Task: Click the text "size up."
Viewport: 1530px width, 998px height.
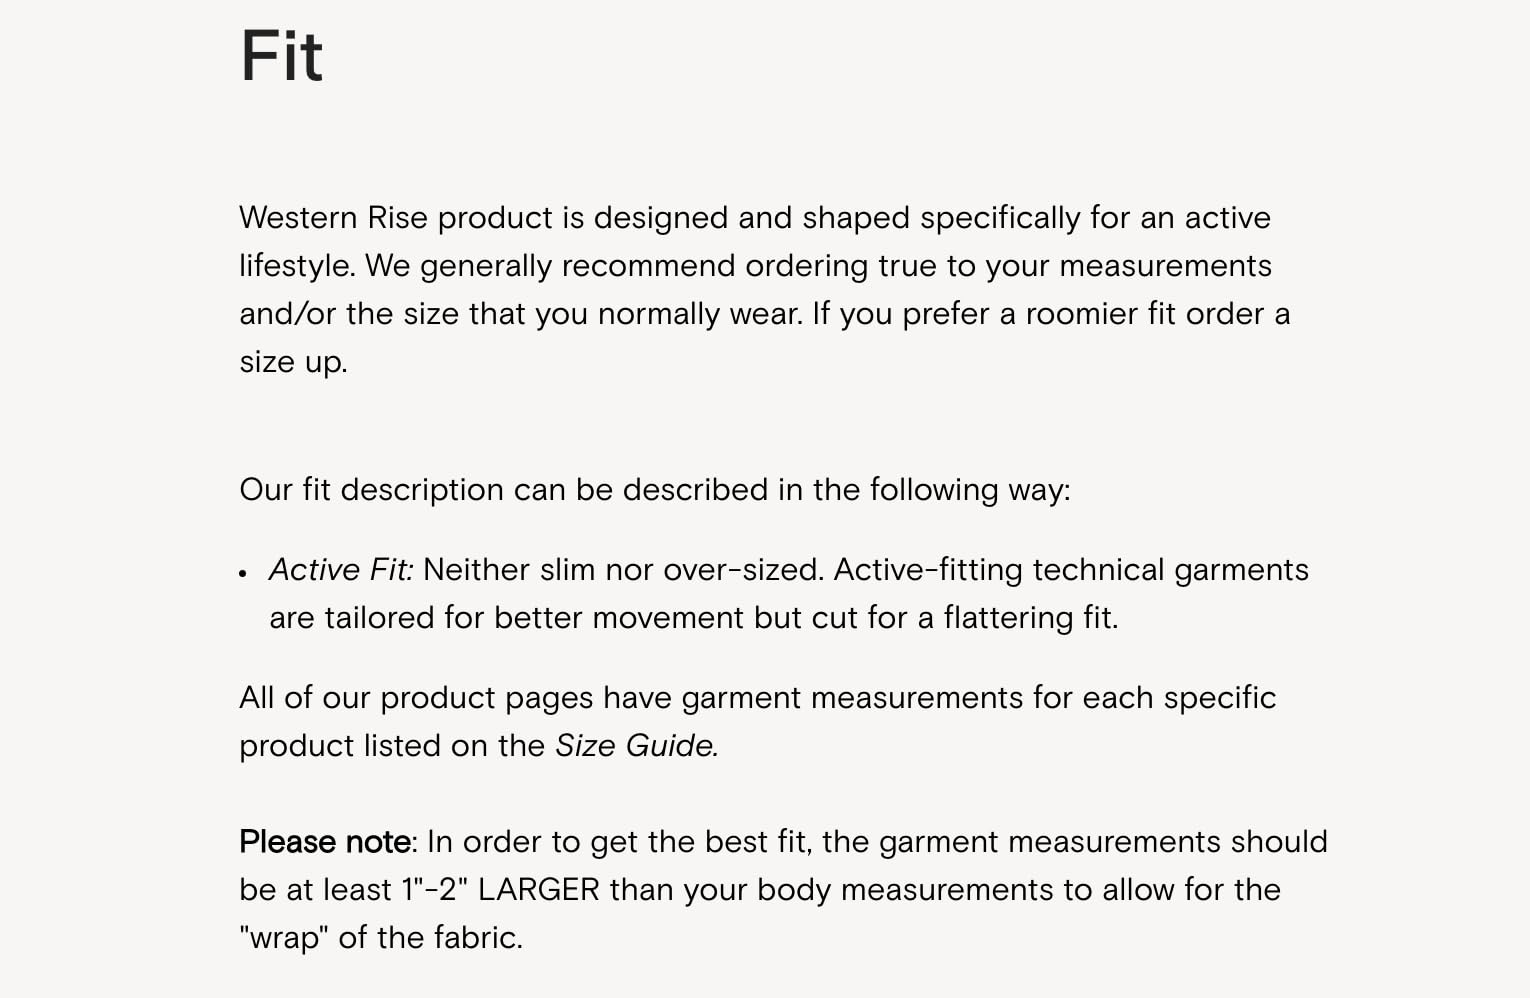Action: (293, 362)
